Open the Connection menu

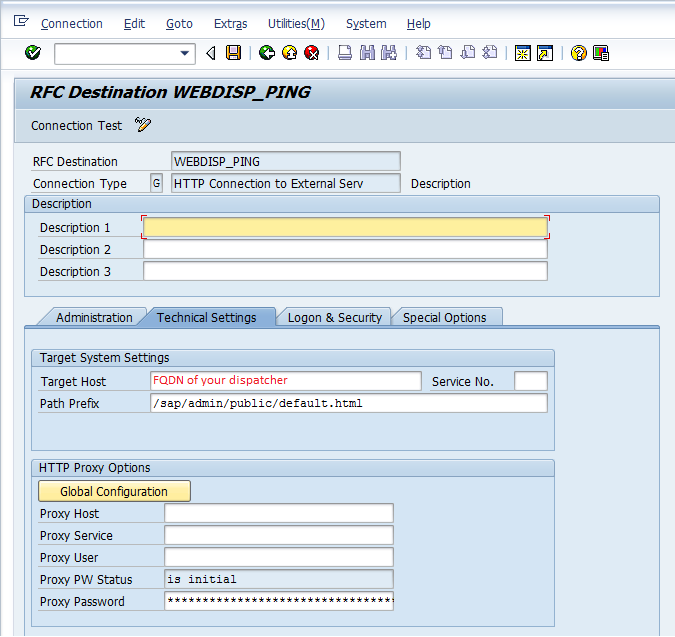click(x=72, y=24)
